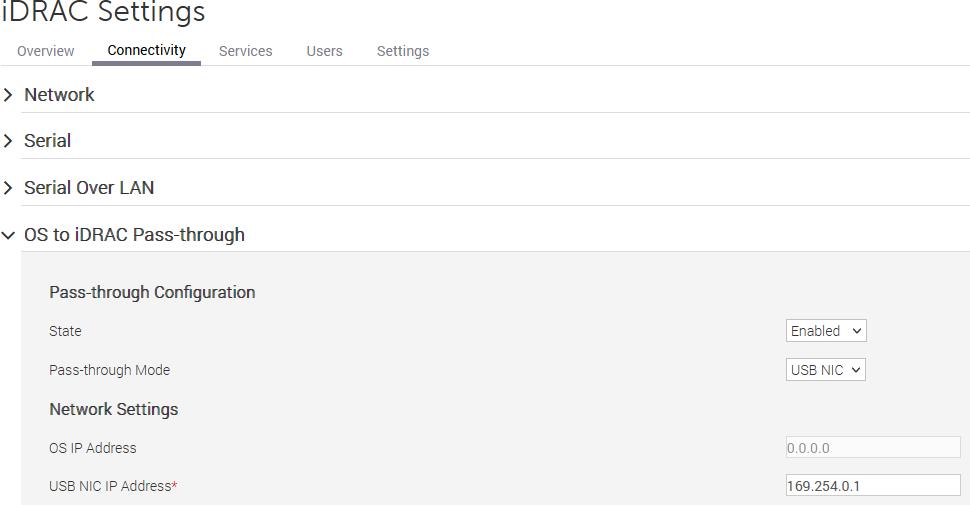970x505 pixels.
Task: Click the Pass-through Mode label
Action: [x=109, y=370]
